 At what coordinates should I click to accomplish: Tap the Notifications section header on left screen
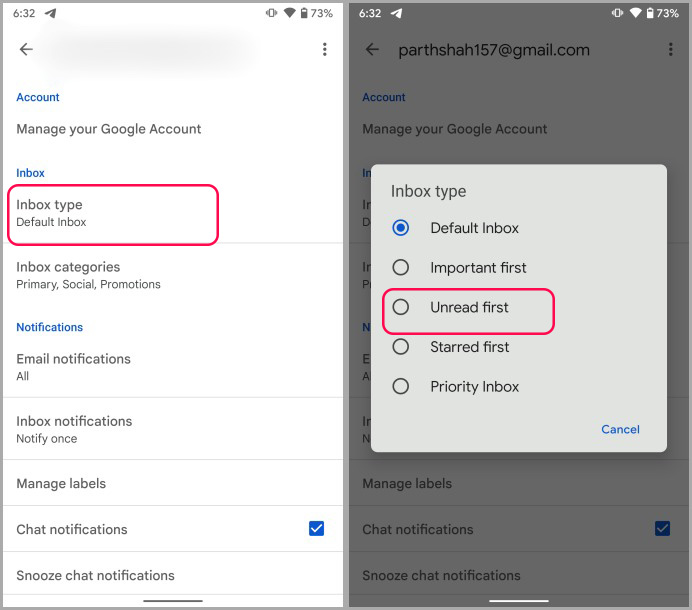click(49, 327)
